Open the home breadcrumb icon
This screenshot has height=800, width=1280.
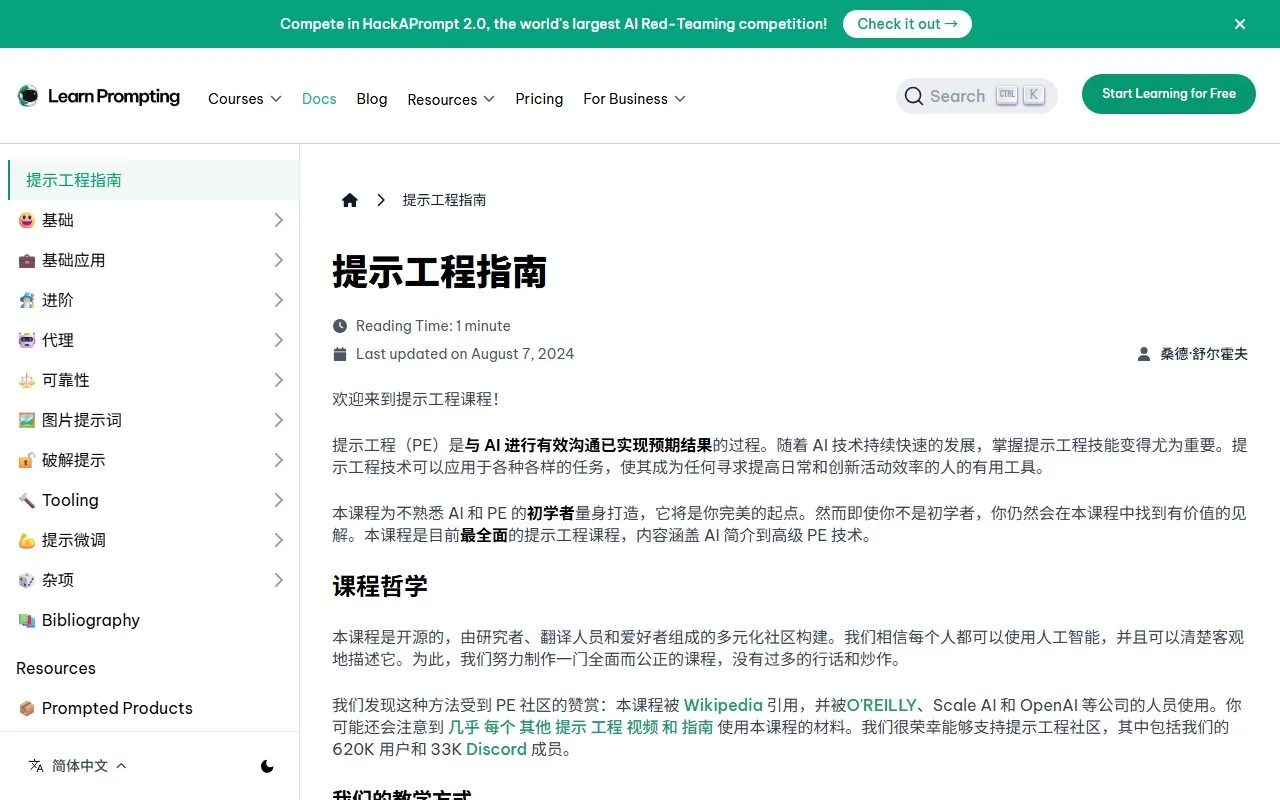click(x=349, y=200)
